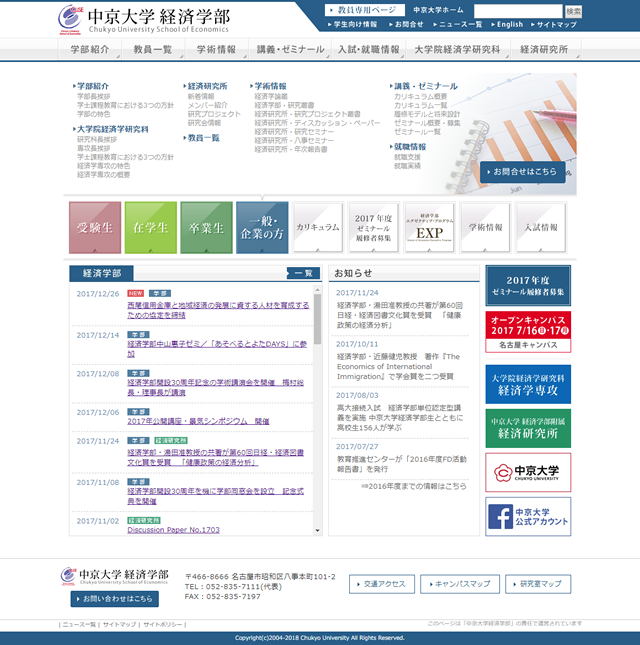This screenshot has width=640, height=645.
Task: Open the sidebar 2017年度 ゼミナール履修者募集 banner
Action: pos(528,285)
